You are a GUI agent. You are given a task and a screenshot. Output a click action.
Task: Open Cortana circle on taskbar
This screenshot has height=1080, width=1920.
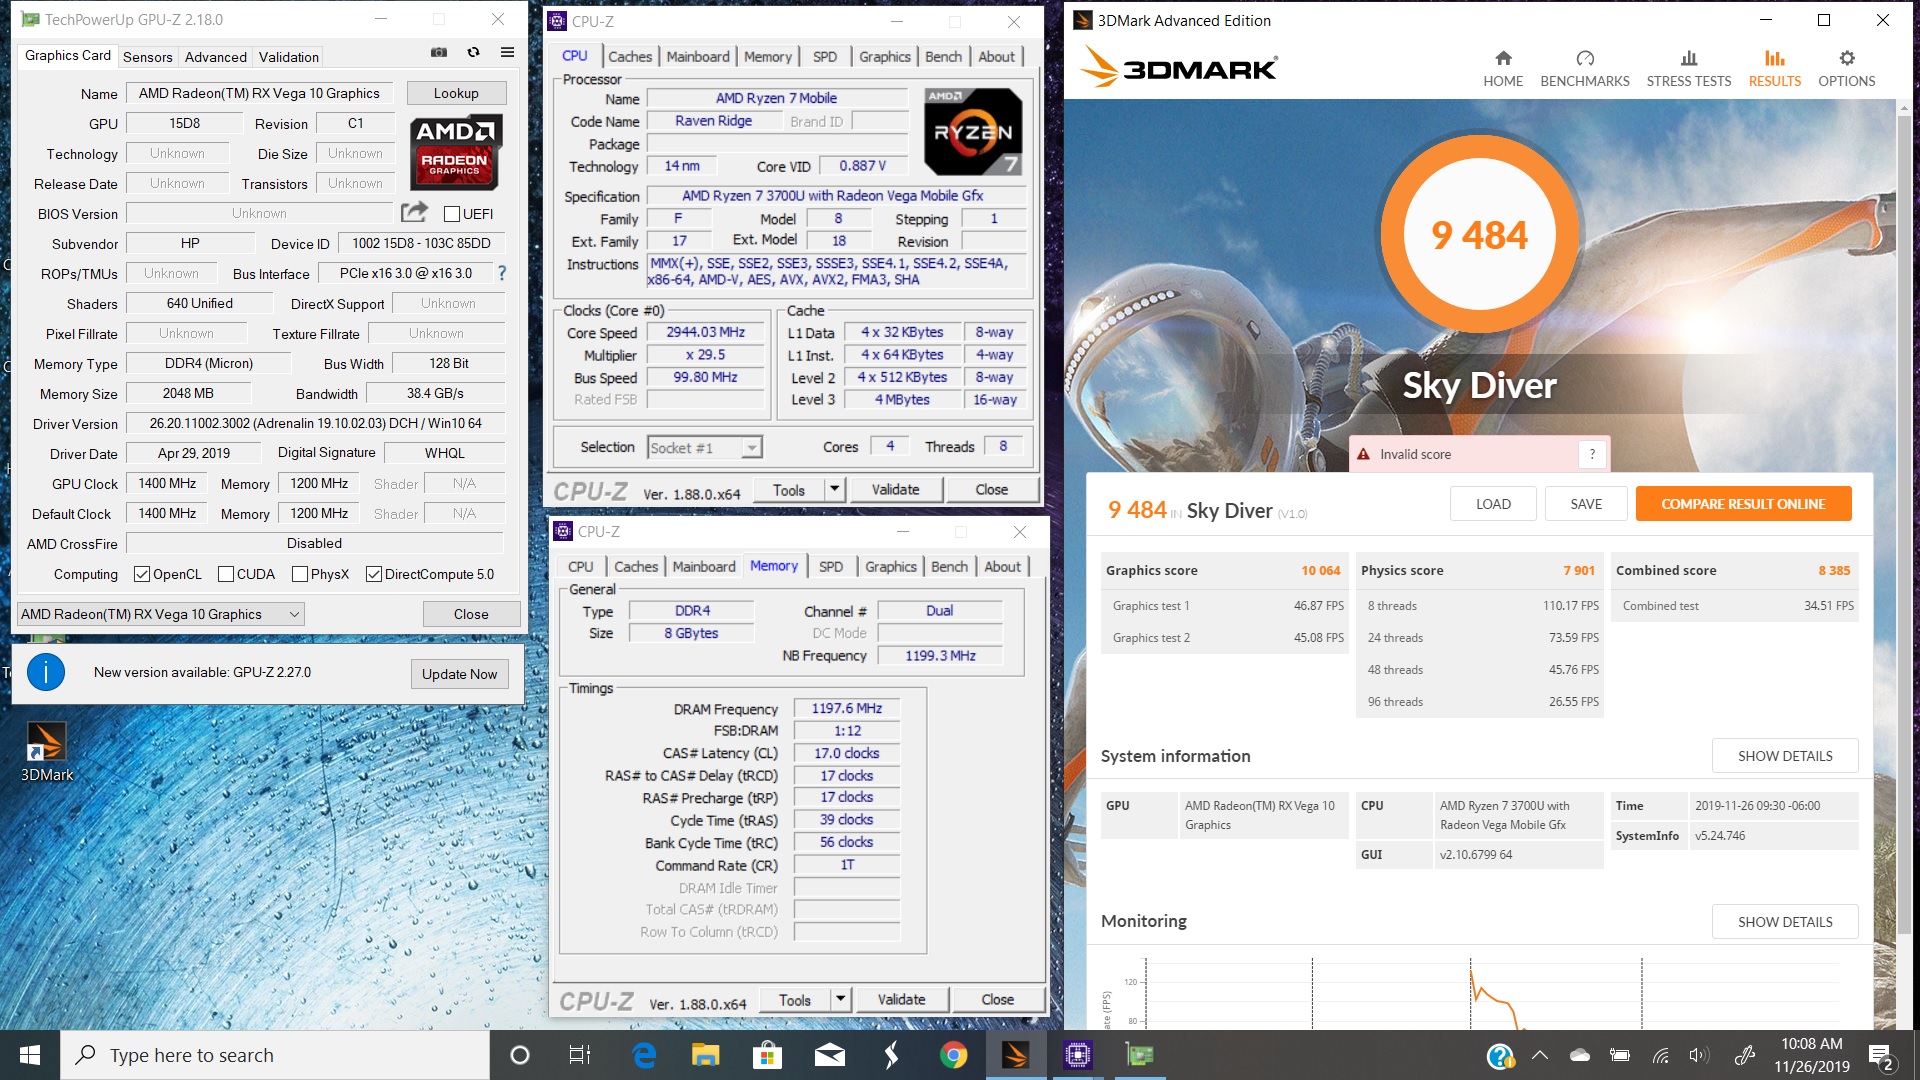tap(519, 1055)
